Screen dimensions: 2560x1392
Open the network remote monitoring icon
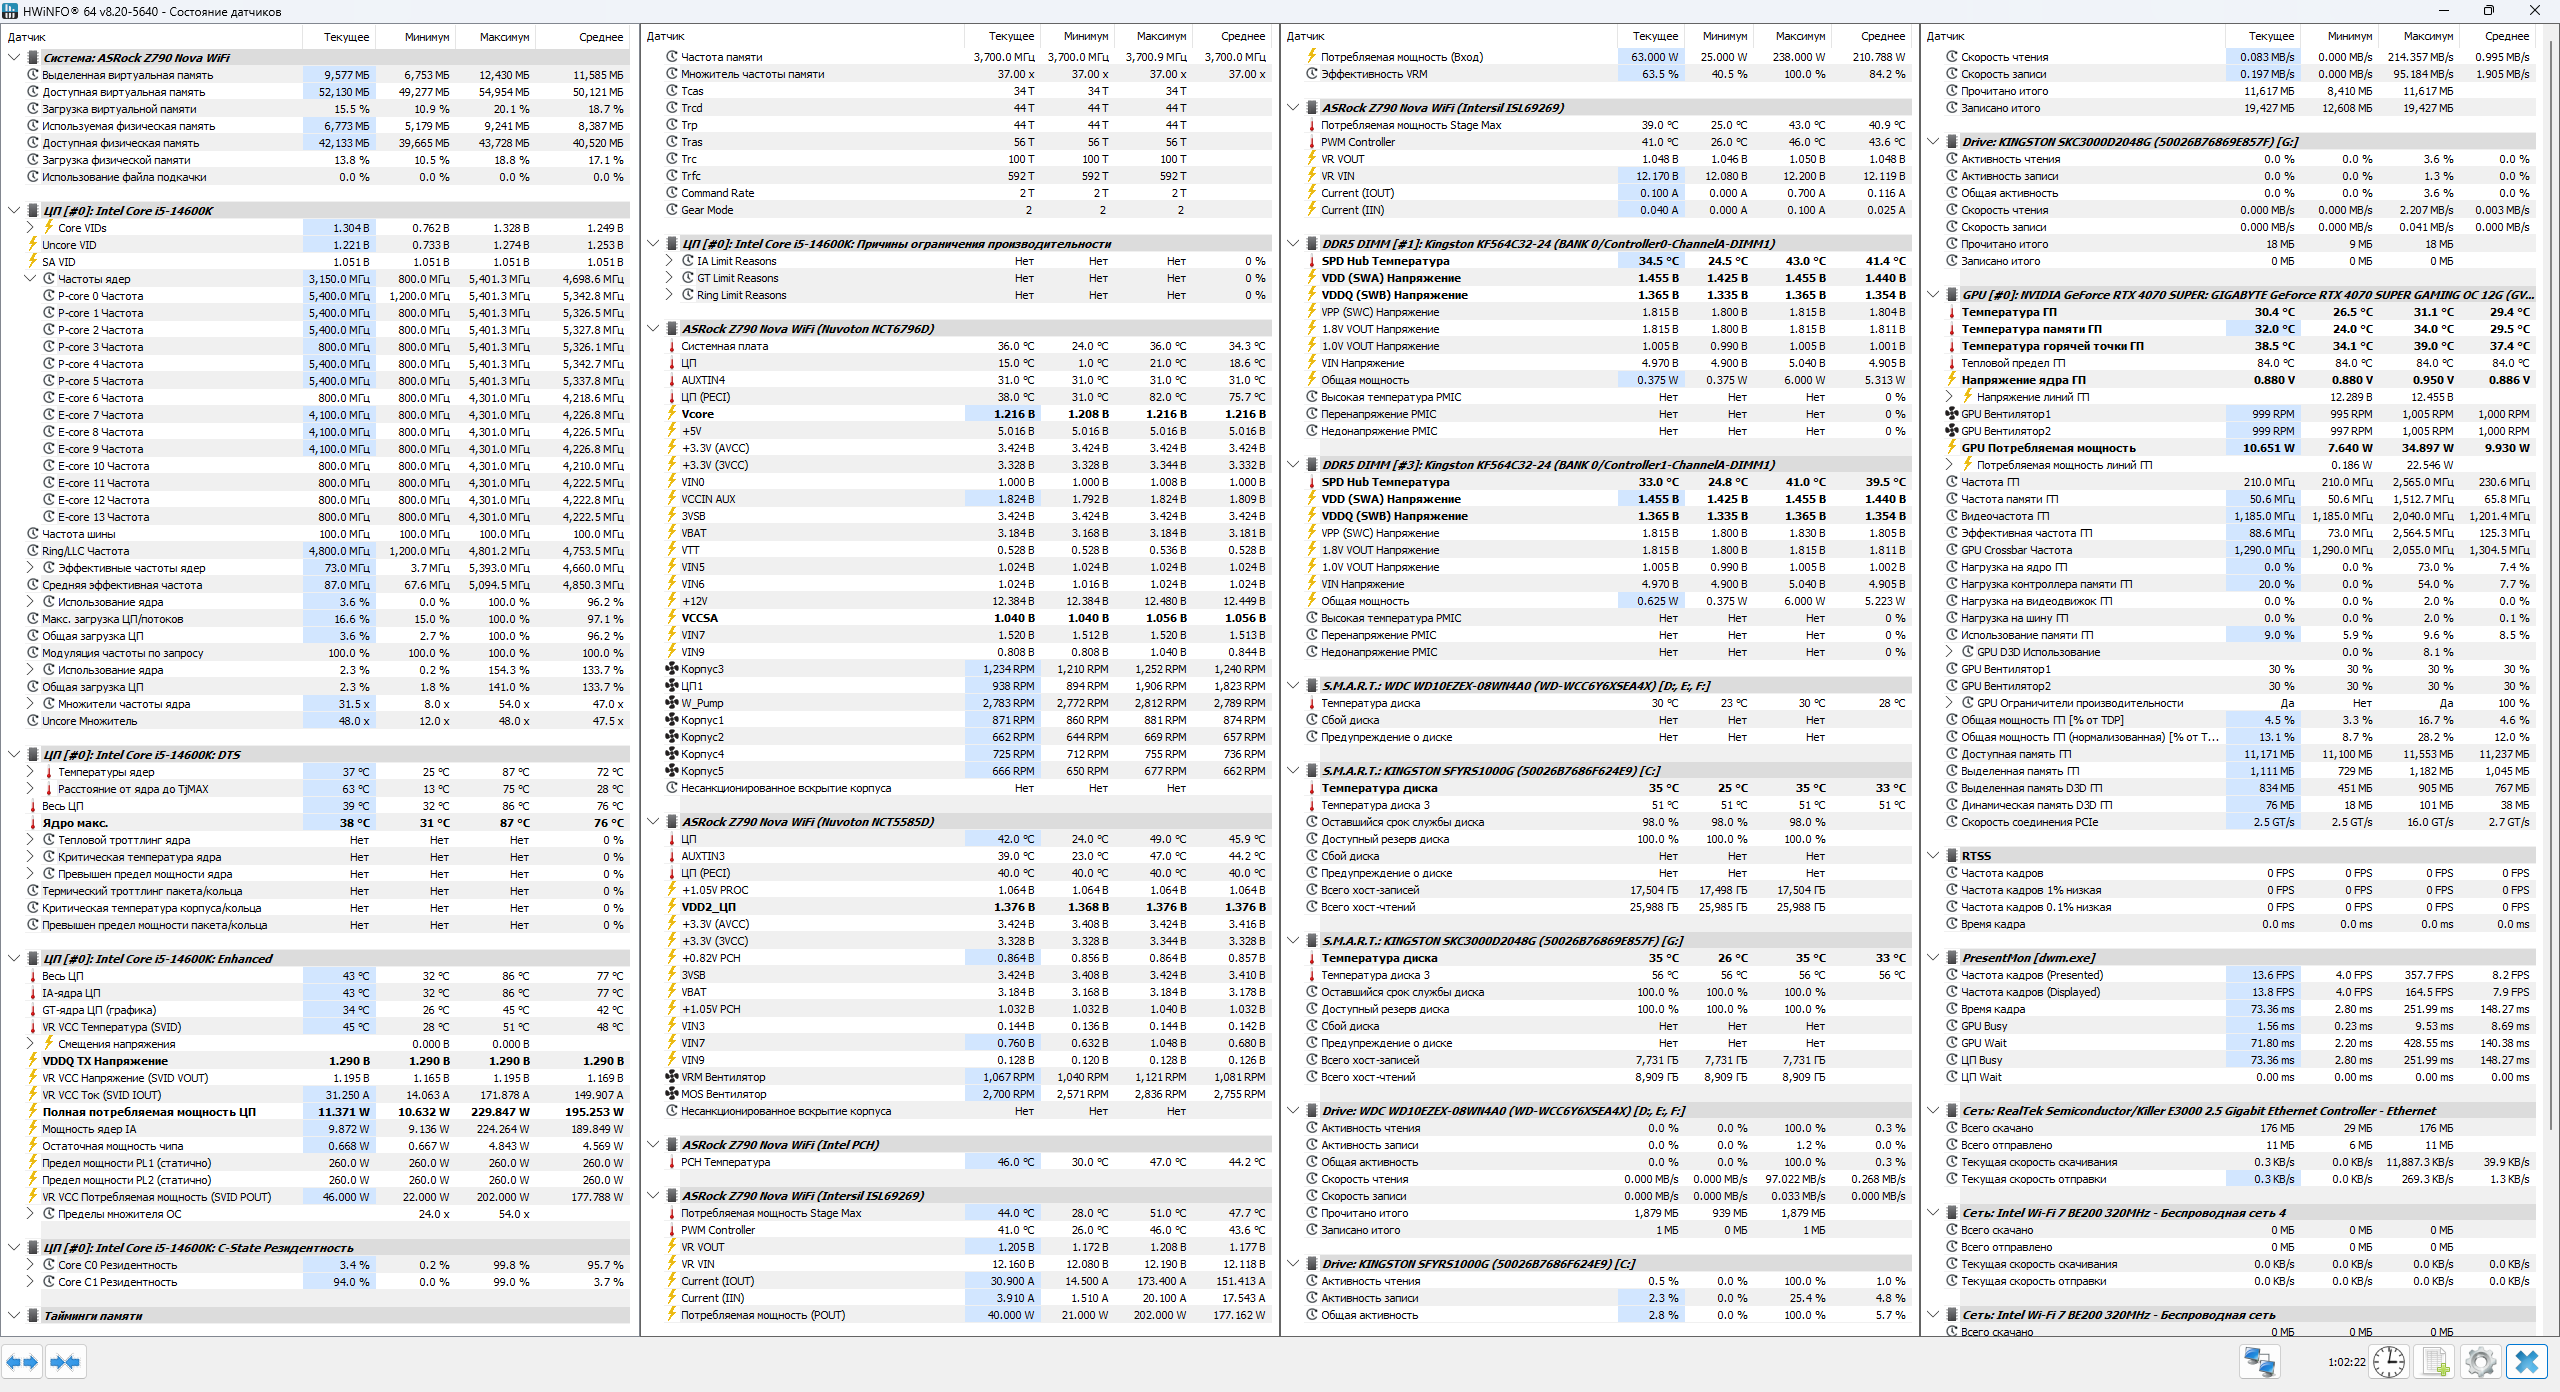coord(2259,1362)
